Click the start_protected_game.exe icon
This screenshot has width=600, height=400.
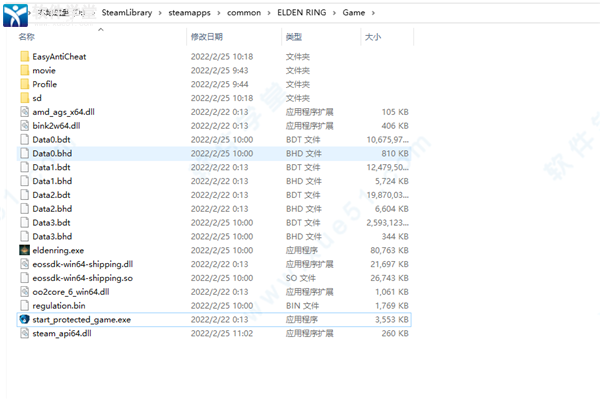point(24,319)
